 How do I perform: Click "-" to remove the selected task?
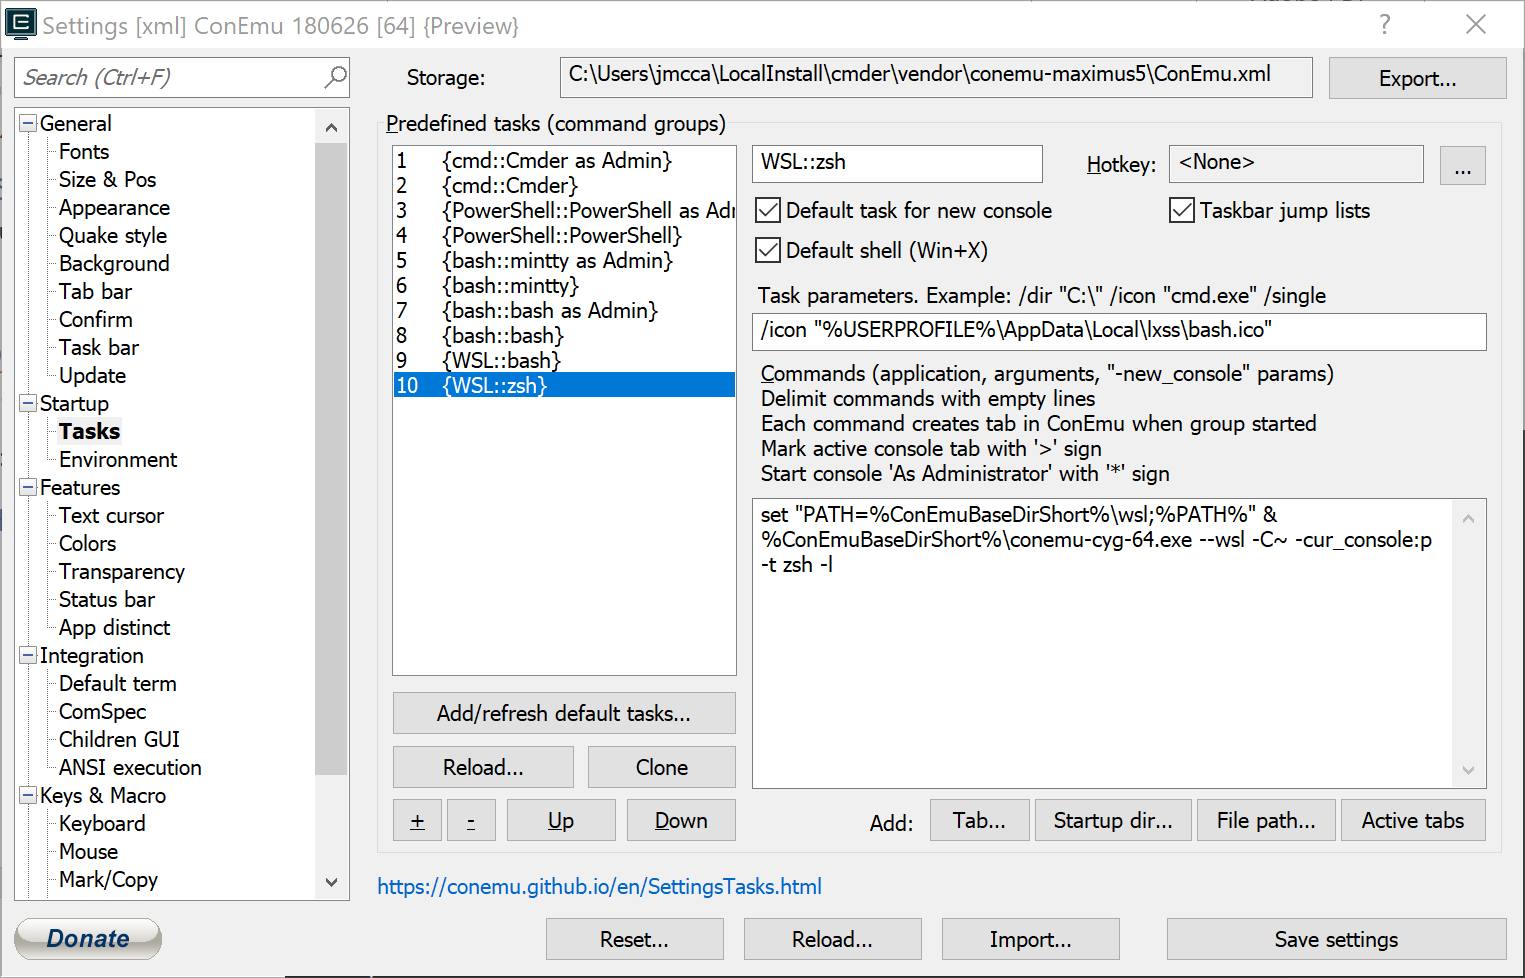coord(471,820)
